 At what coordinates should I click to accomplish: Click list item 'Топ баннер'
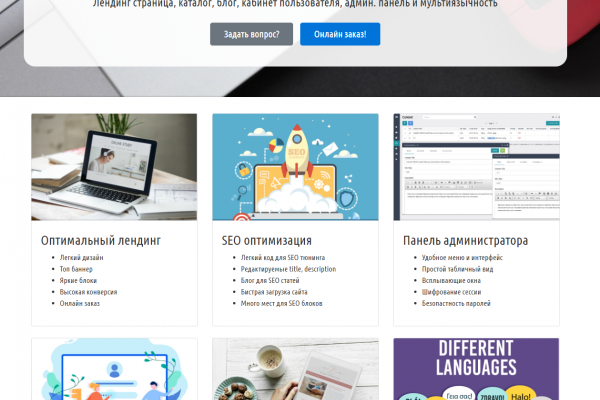[76, 269]
